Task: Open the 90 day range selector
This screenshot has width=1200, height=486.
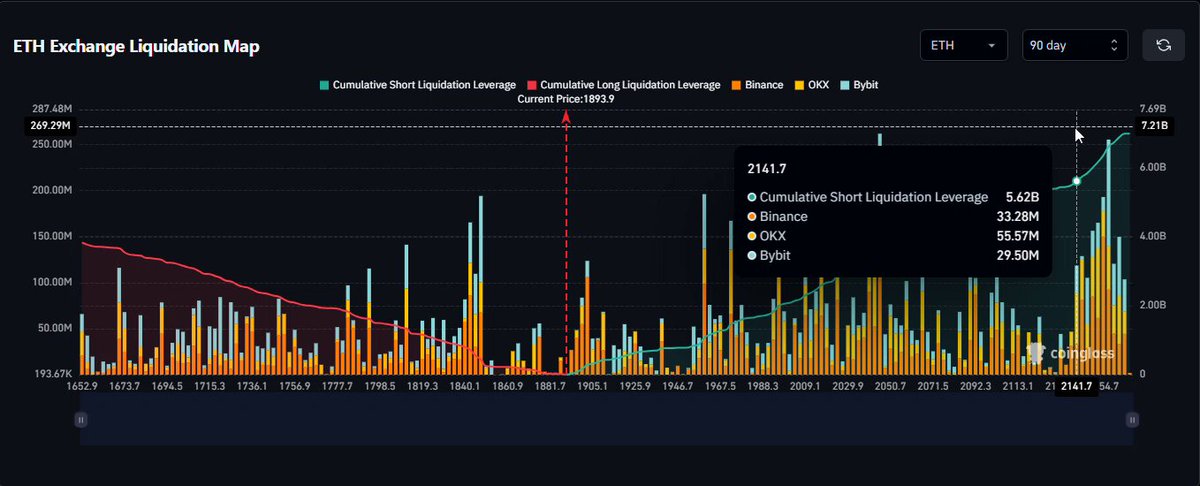Action: coord(1075,45)
